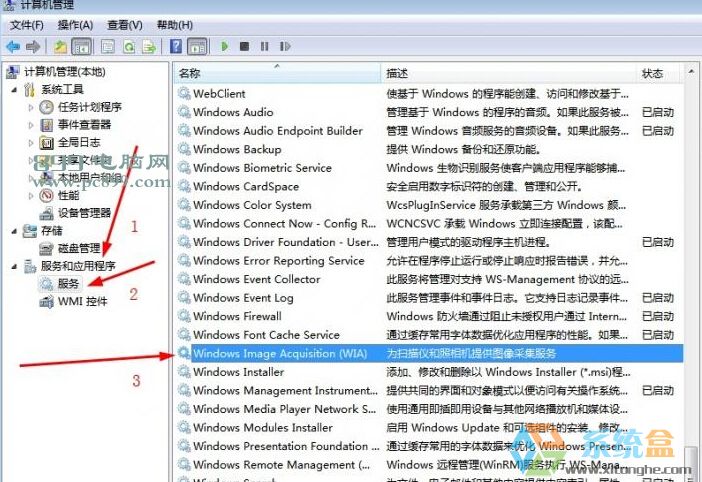Screen dimensions: 702x482
Task: Click the Windows Installer gear icon
Action: click(x=184, y=372)
